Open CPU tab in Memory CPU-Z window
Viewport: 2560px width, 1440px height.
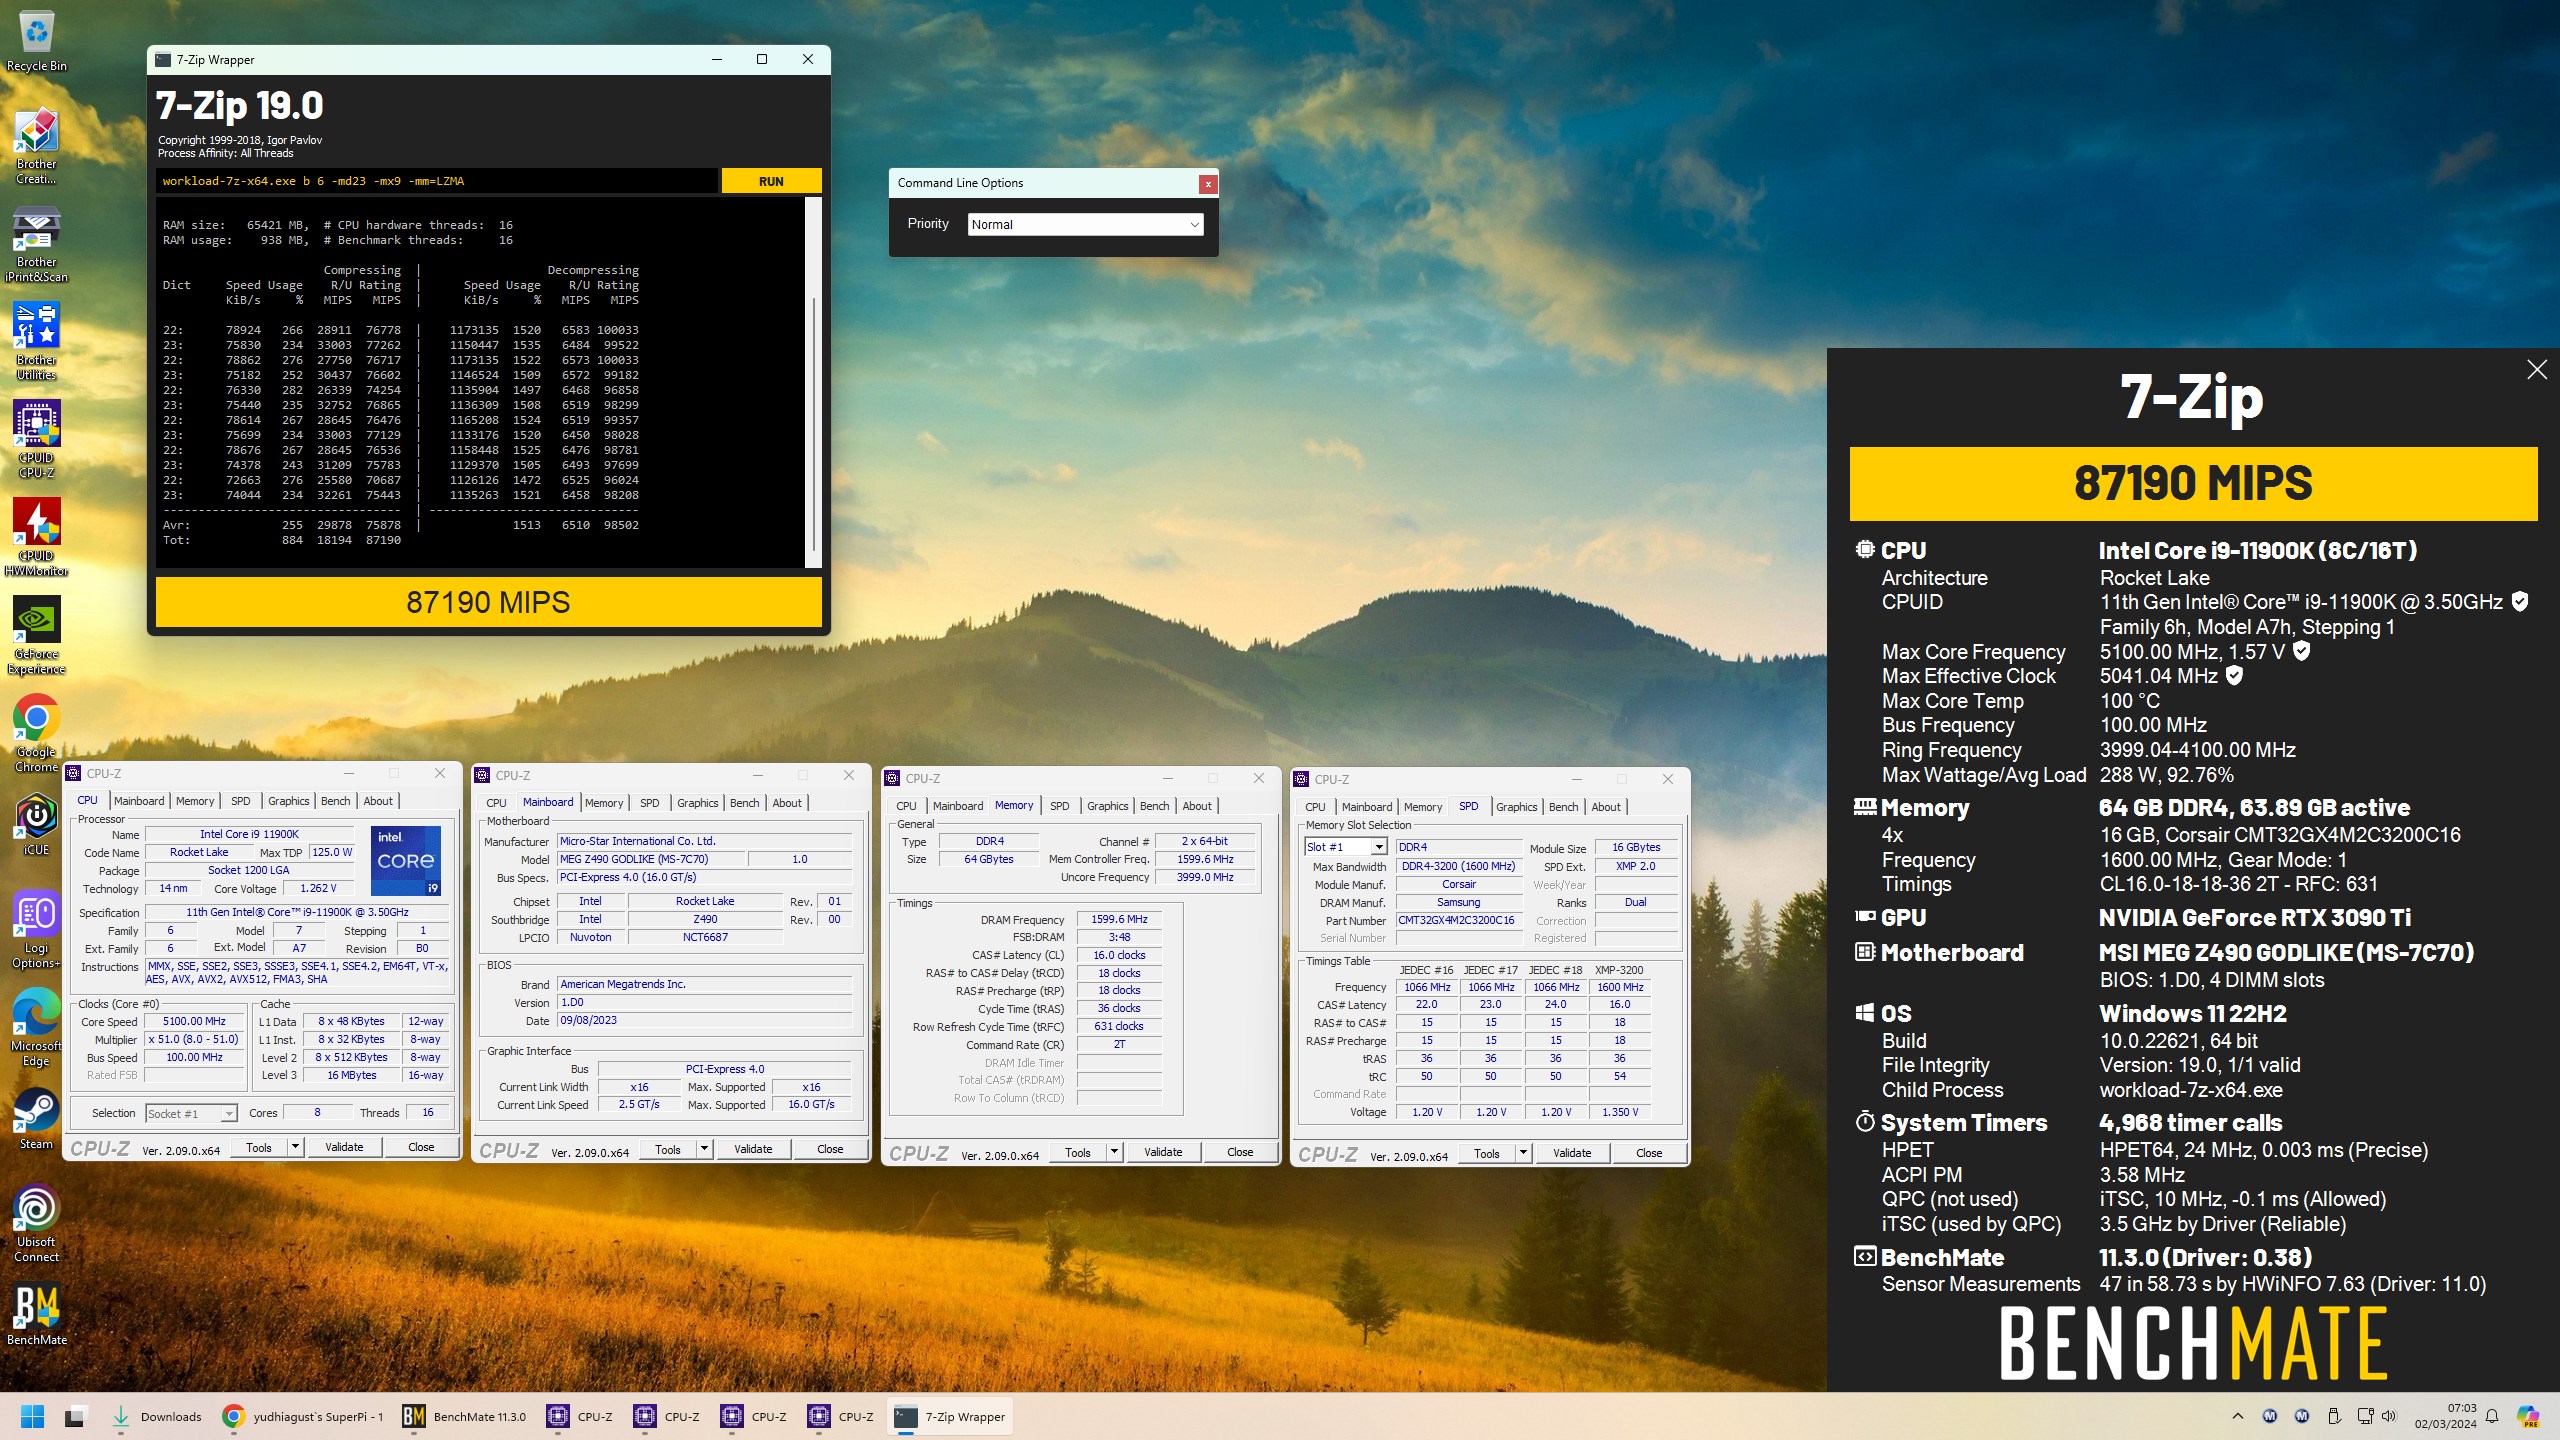[x=906, y=806]
